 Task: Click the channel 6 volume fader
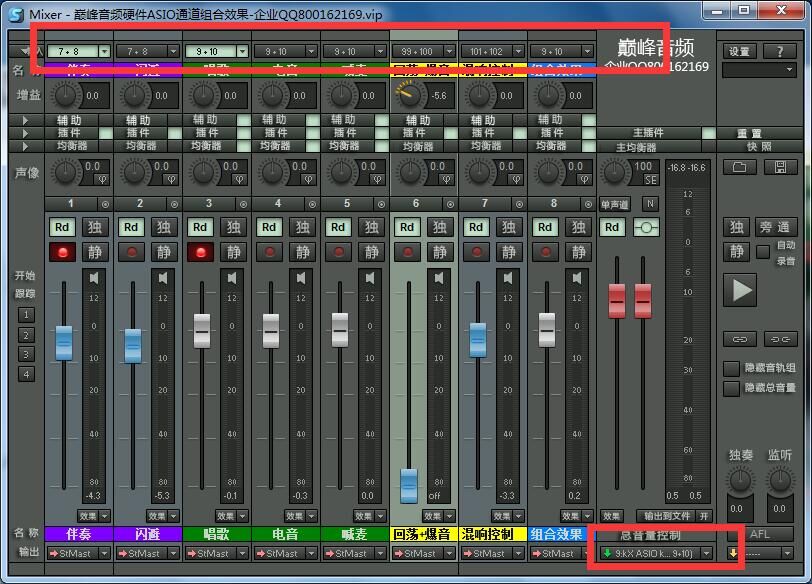408,484
